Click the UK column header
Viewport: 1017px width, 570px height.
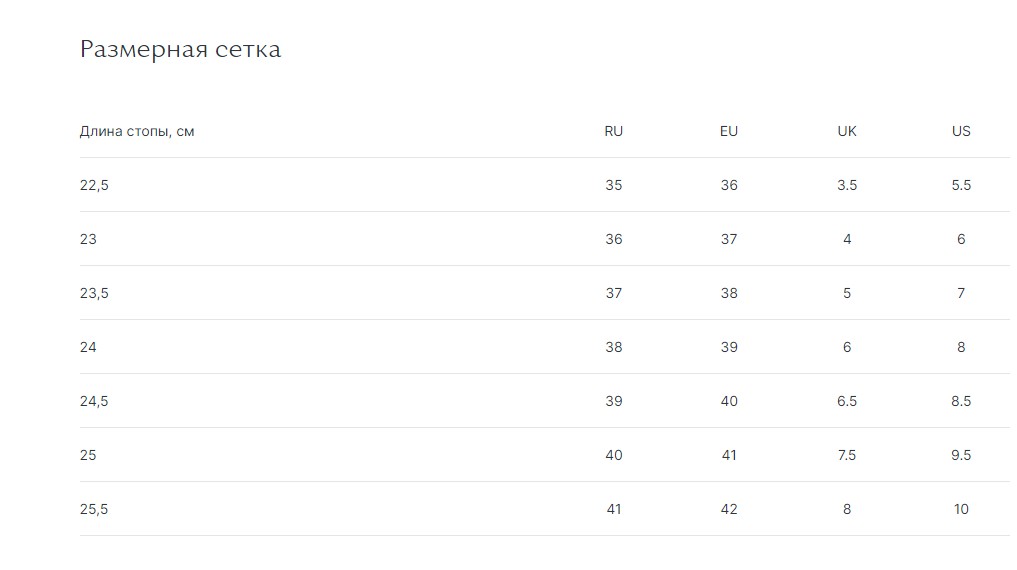pos(847,131)
